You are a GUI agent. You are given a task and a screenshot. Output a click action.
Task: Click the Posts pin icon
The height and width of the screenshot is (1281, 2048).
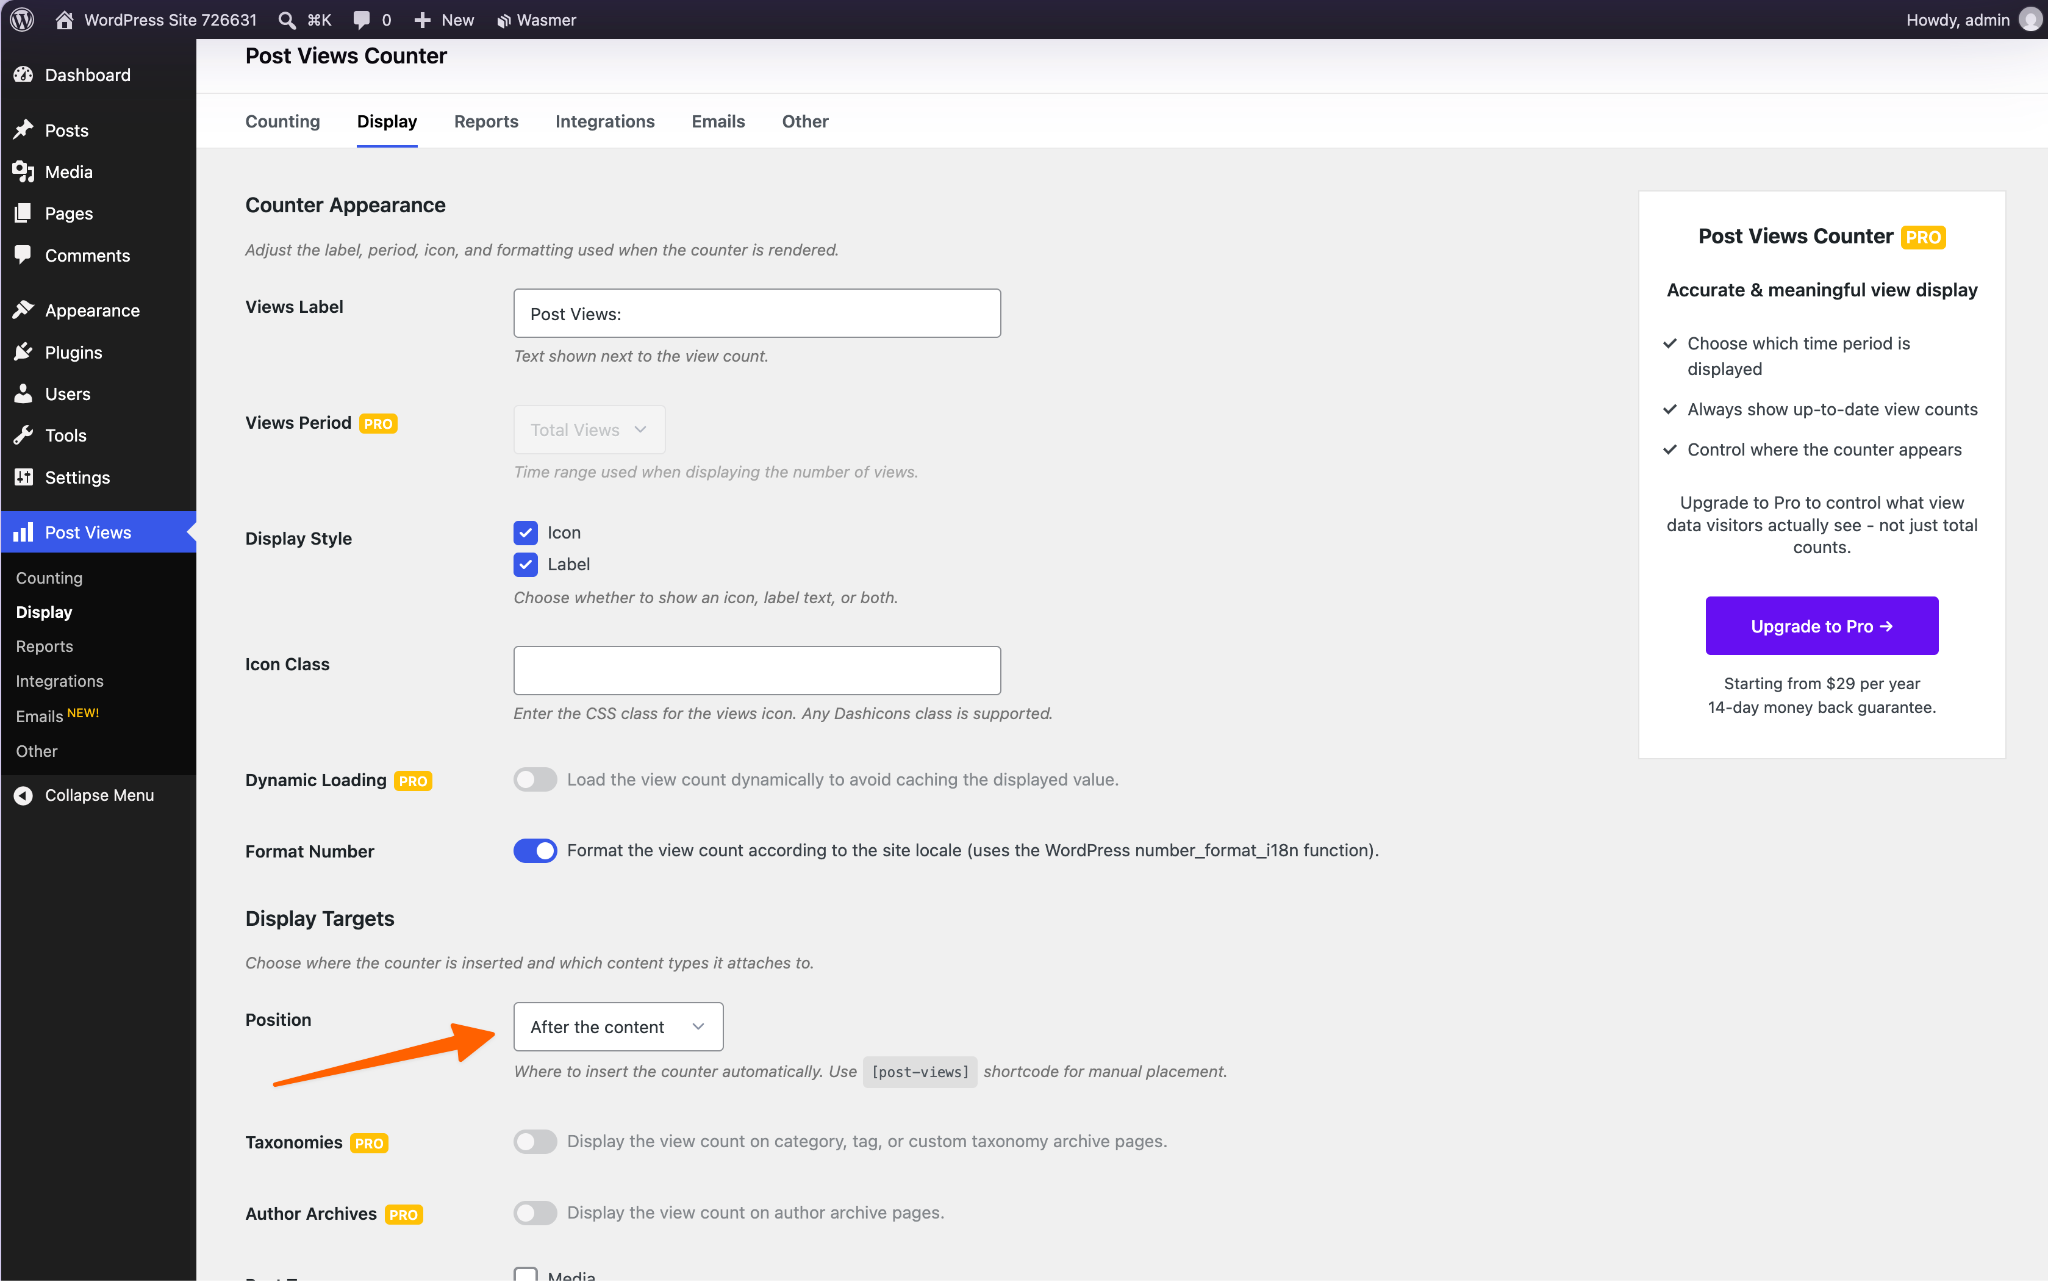(x=23, y=130)
